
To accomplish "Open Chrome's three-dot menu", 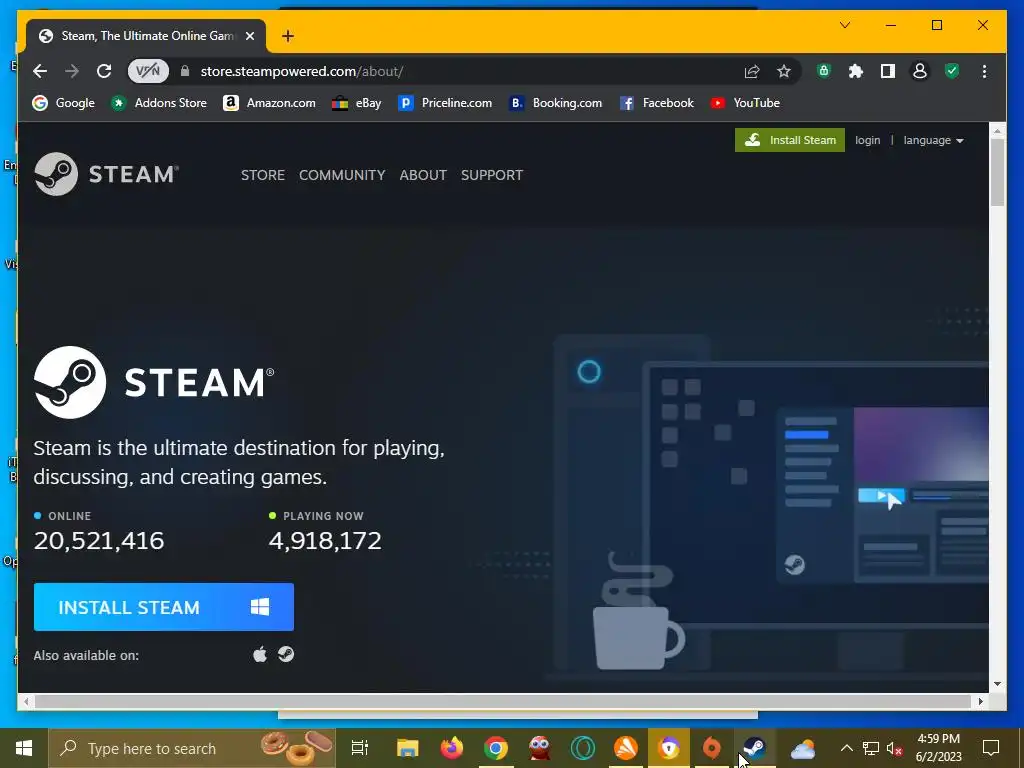I will [x=984, y=71].
